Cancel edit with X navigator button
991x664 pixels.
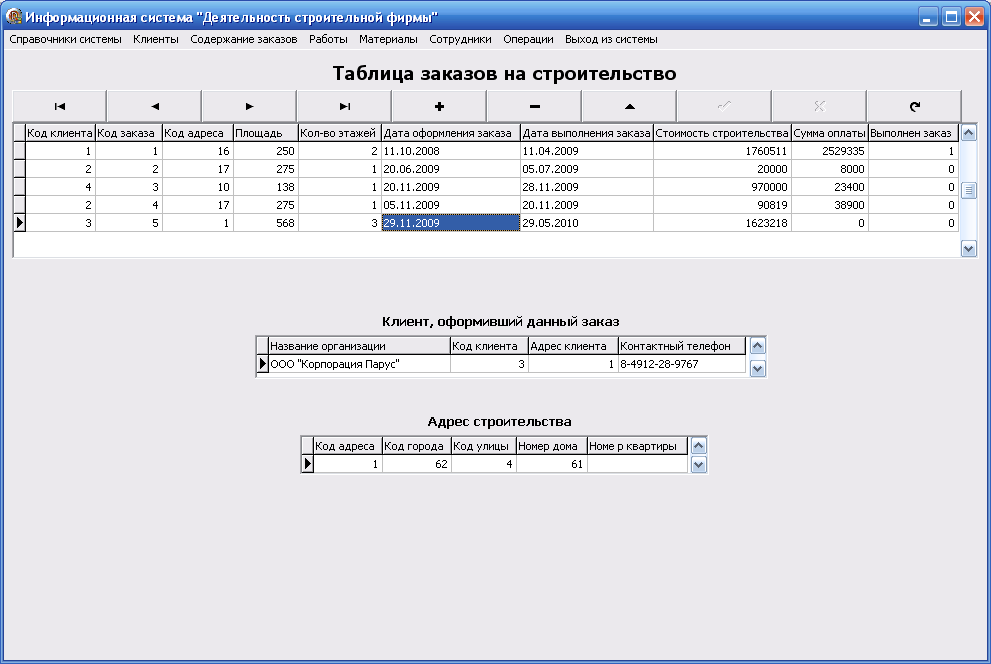tap(819, 106)
